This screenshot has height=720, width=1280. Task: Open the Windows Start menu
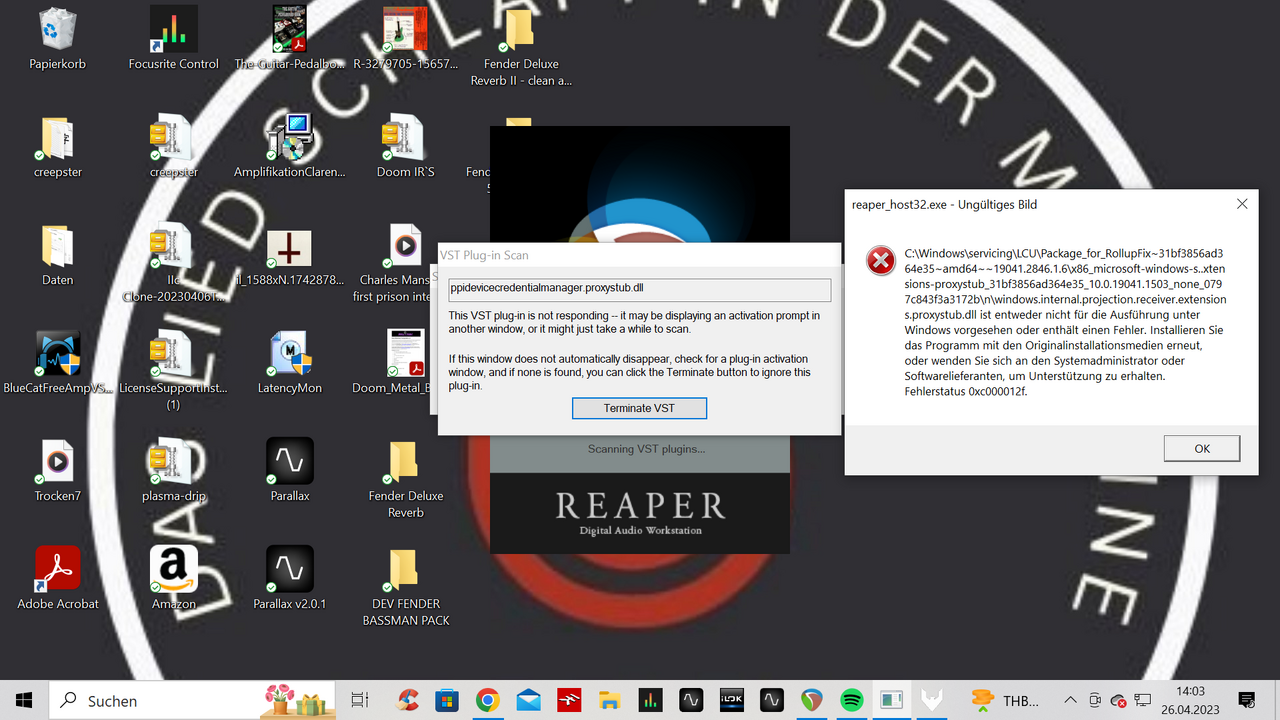(24, 700)
